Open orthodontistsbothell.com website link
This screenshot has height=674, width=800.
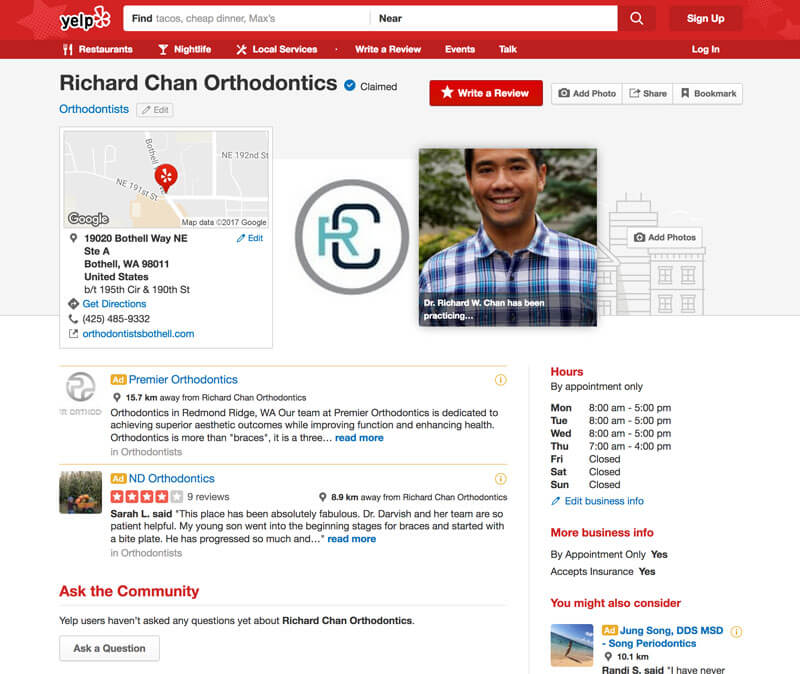138,334
